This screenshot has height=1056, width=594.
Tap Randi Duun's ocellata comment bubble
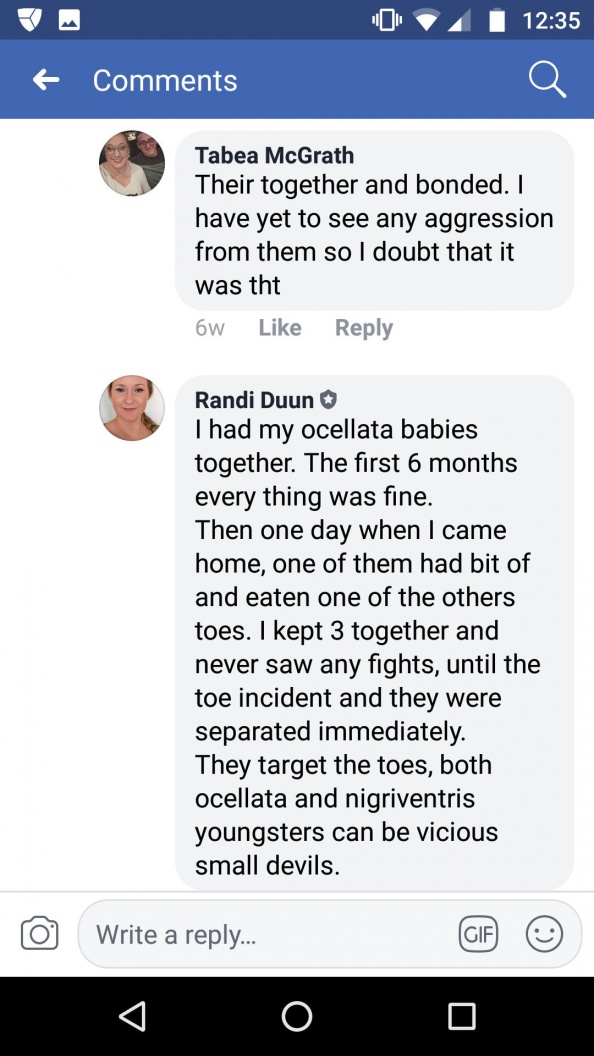click(x=374, y=632)
